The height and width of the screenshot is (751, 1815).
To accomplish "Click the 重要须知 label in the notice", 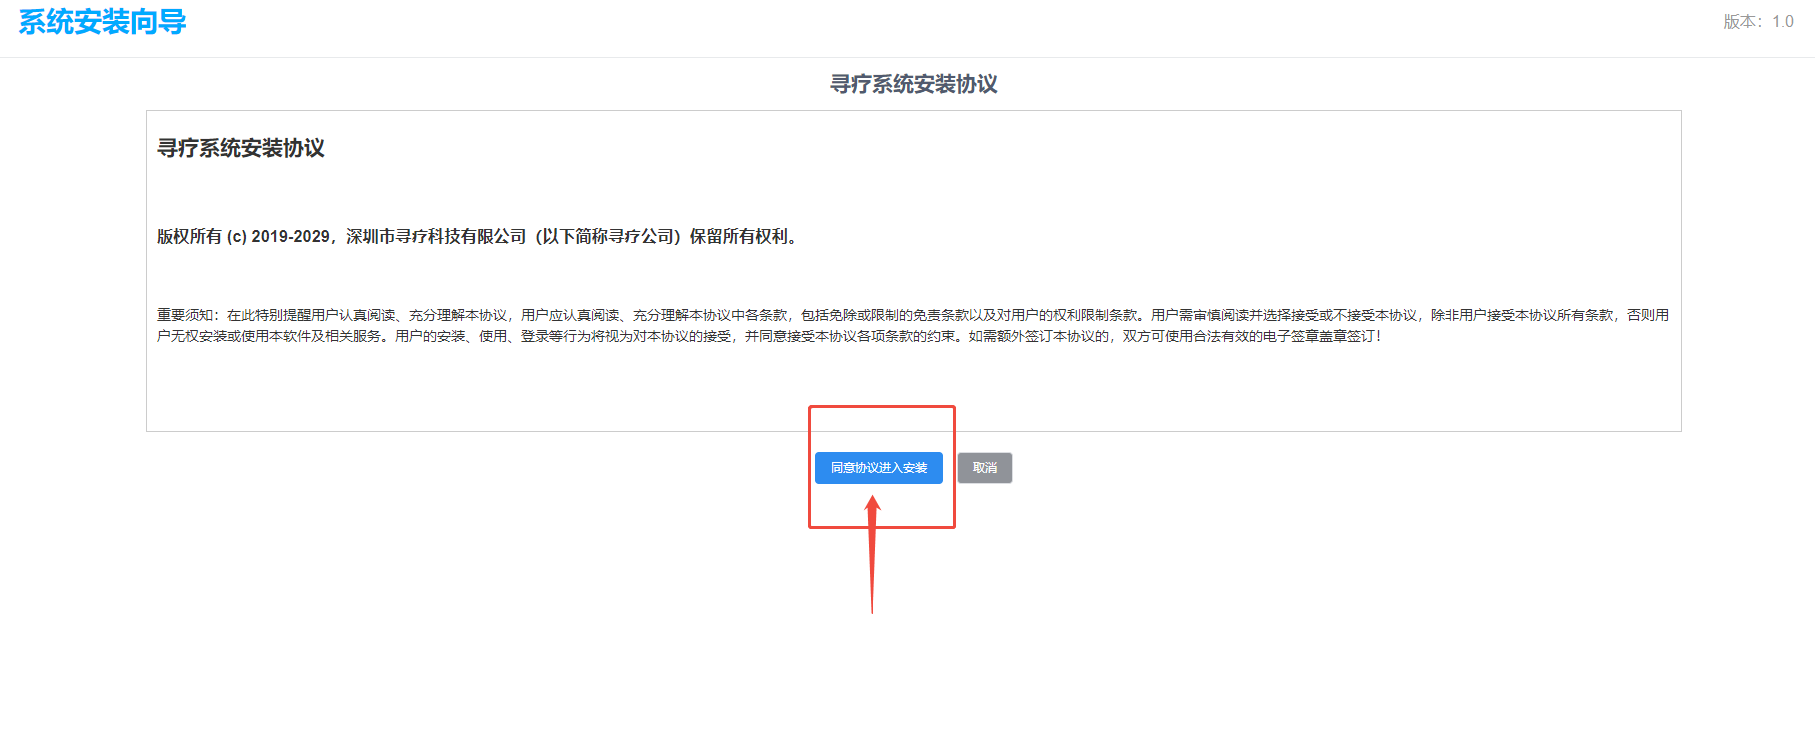I will [185, 315].
